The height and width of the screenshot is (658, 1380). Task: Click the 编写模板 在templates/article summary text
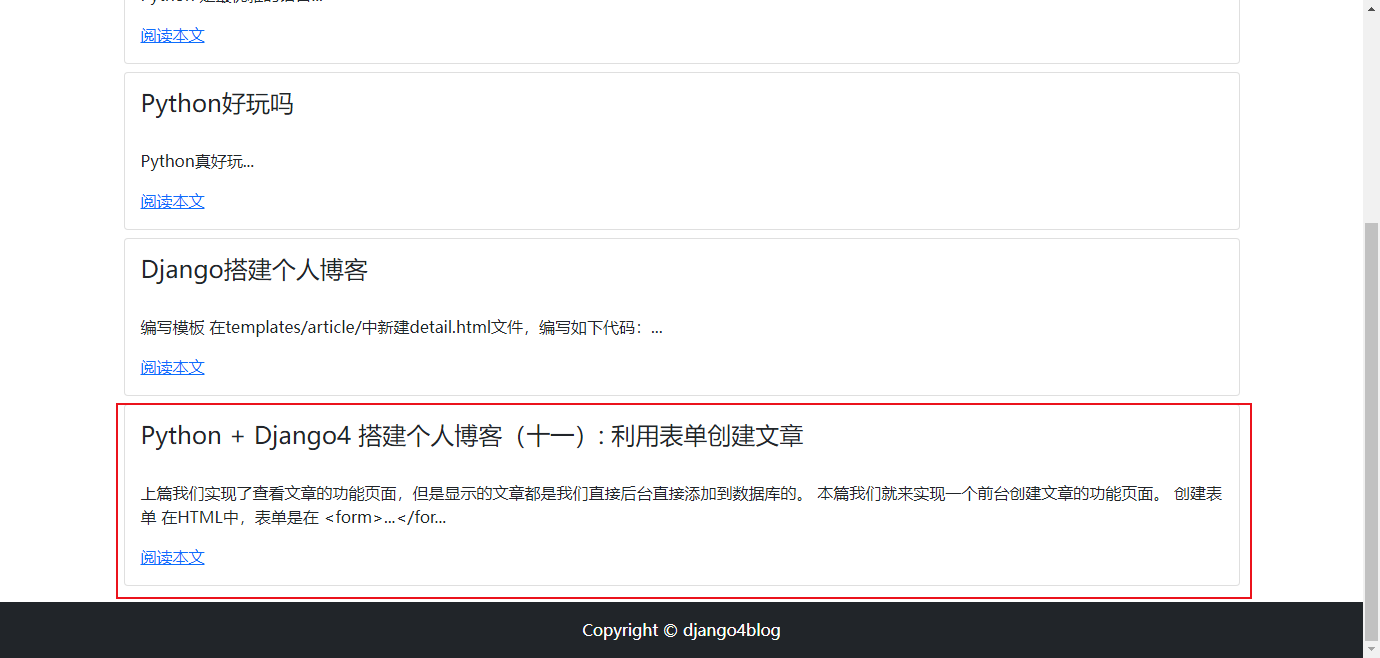pyautogui.click(x=401, y=327)
